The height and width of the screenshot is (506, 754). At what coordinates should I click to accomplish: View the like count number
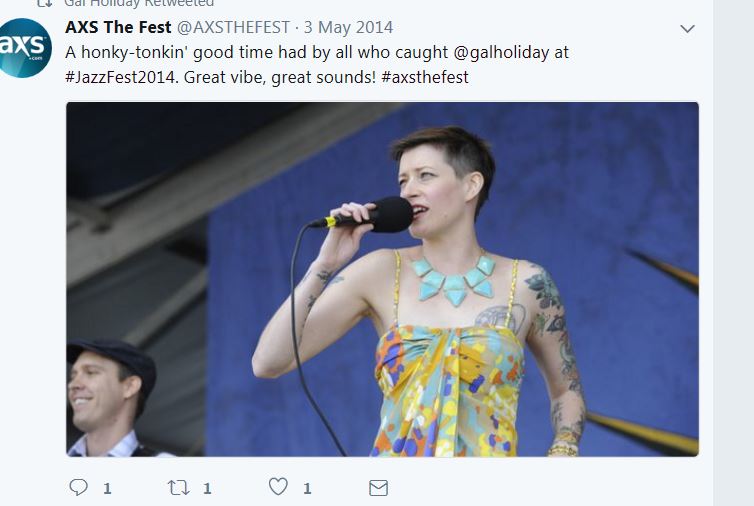click(307, 489)
